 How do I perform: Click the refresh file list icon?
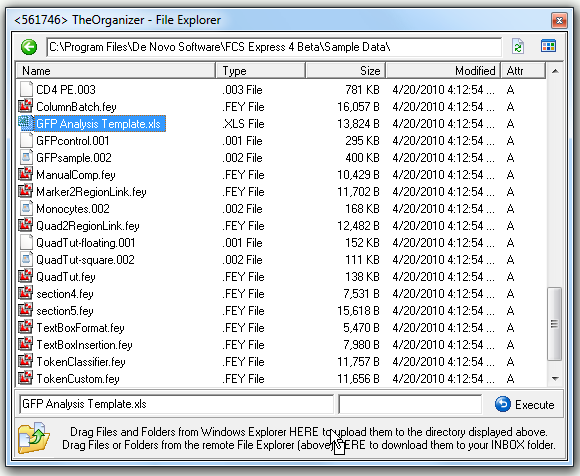click(x=518, y=47)
